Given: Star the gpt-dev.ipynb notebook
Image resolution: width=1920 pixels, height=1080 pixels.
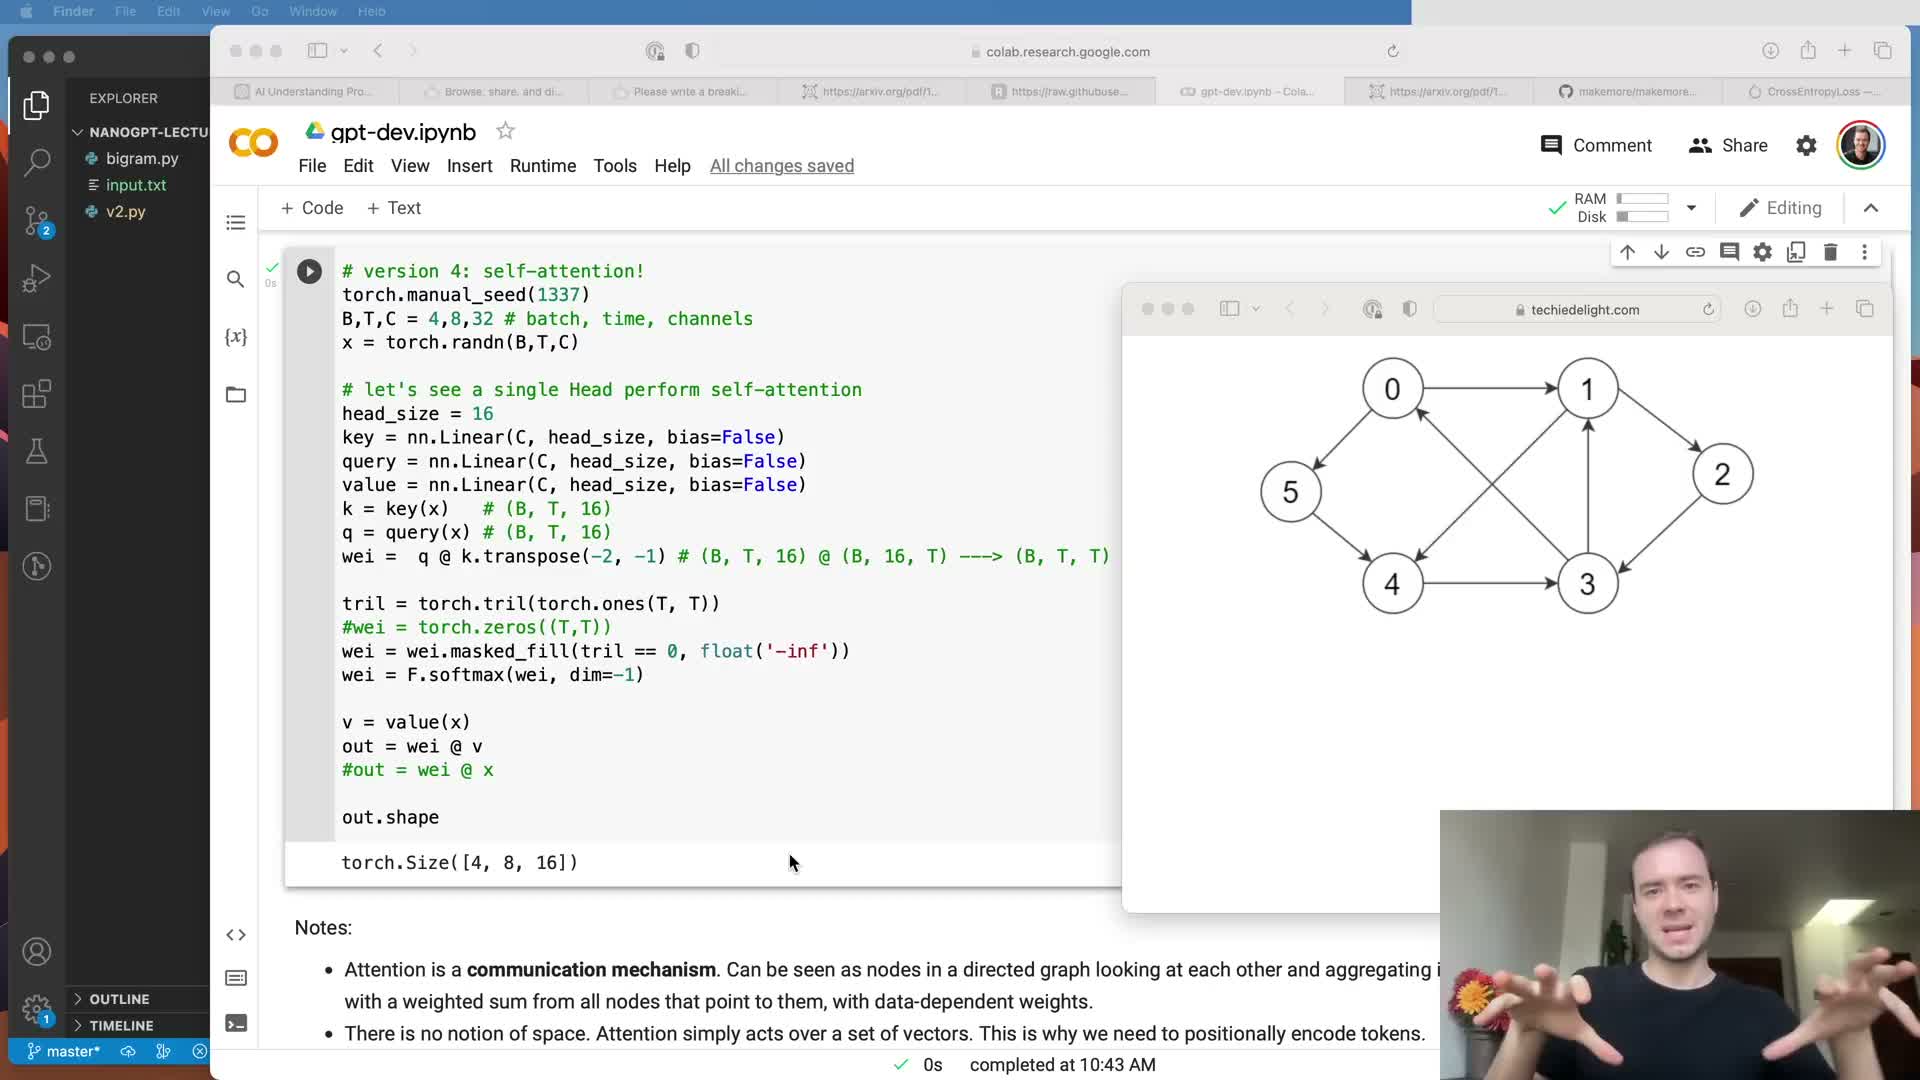Looking at the screenshot, I should [506, 131].
